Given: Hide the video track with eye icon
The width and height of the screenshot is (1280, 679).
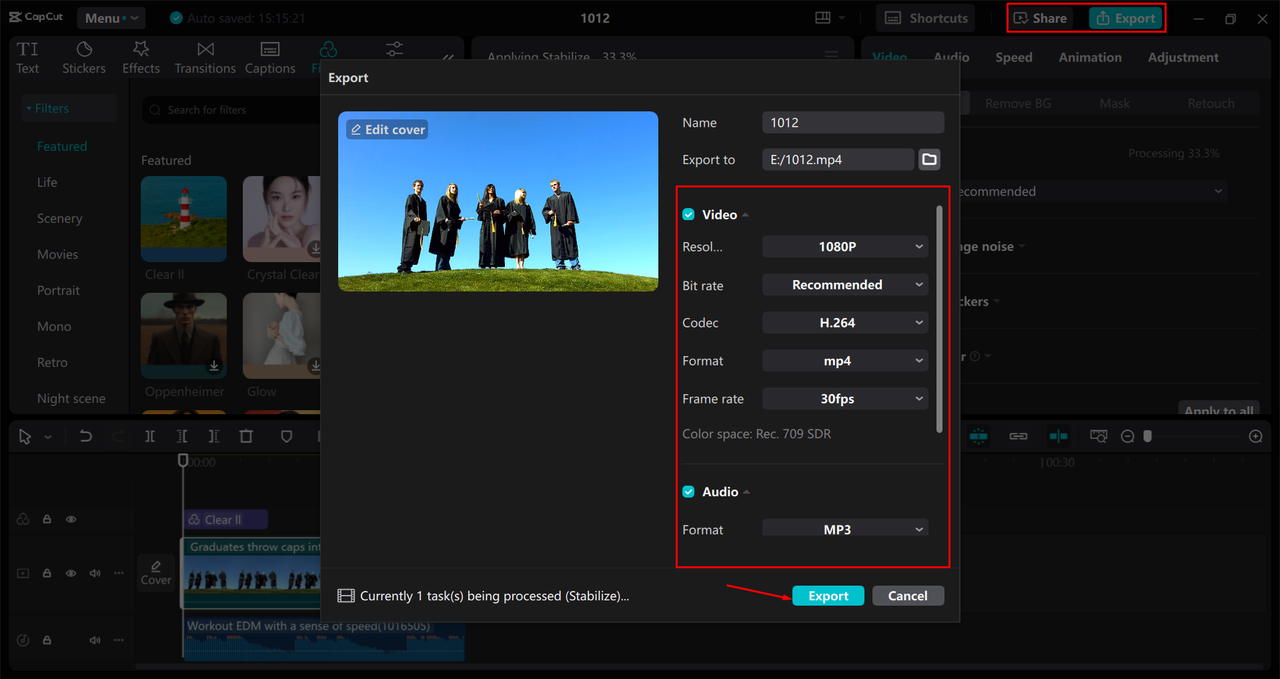Looking at the screenshot, I should [71, 573].
